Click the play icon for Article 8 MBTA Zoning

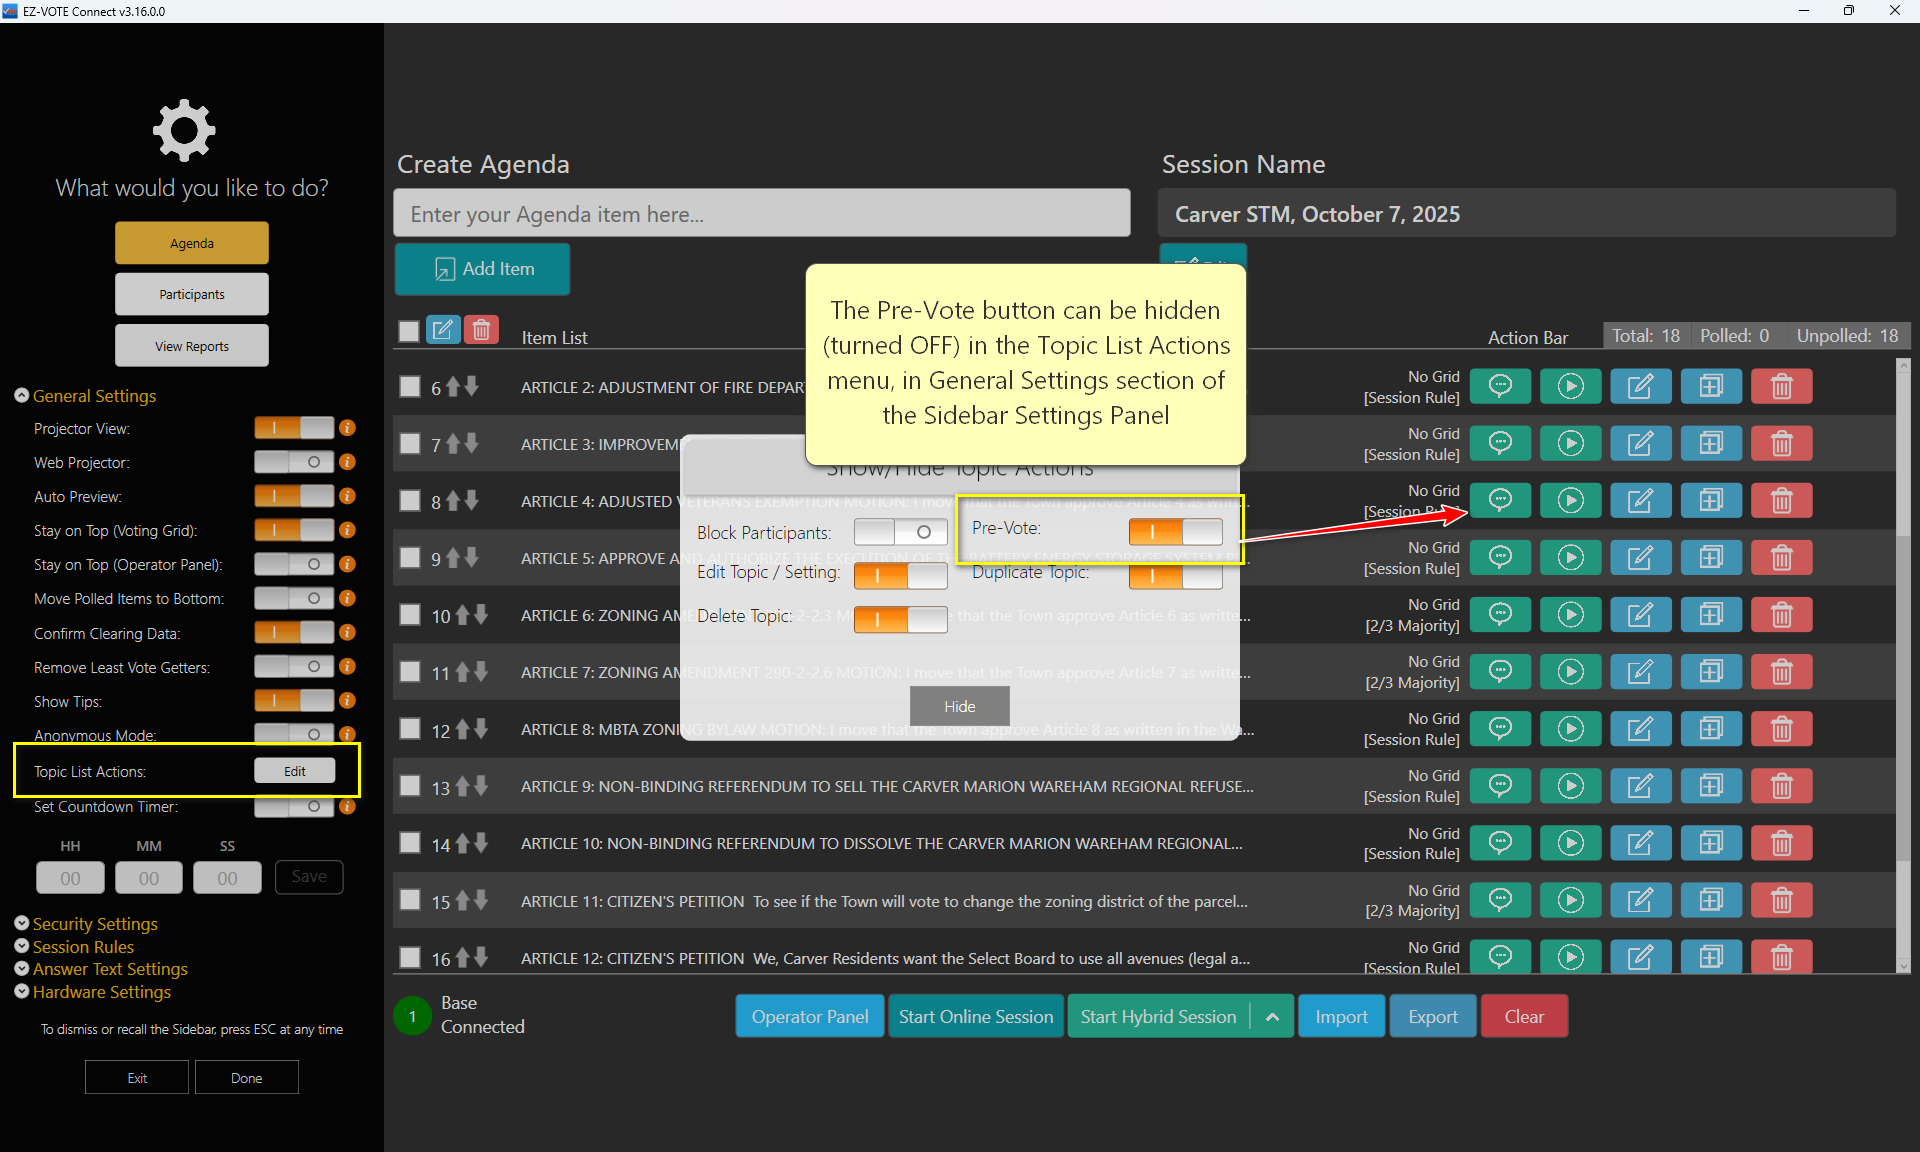tap(1570, 729)
